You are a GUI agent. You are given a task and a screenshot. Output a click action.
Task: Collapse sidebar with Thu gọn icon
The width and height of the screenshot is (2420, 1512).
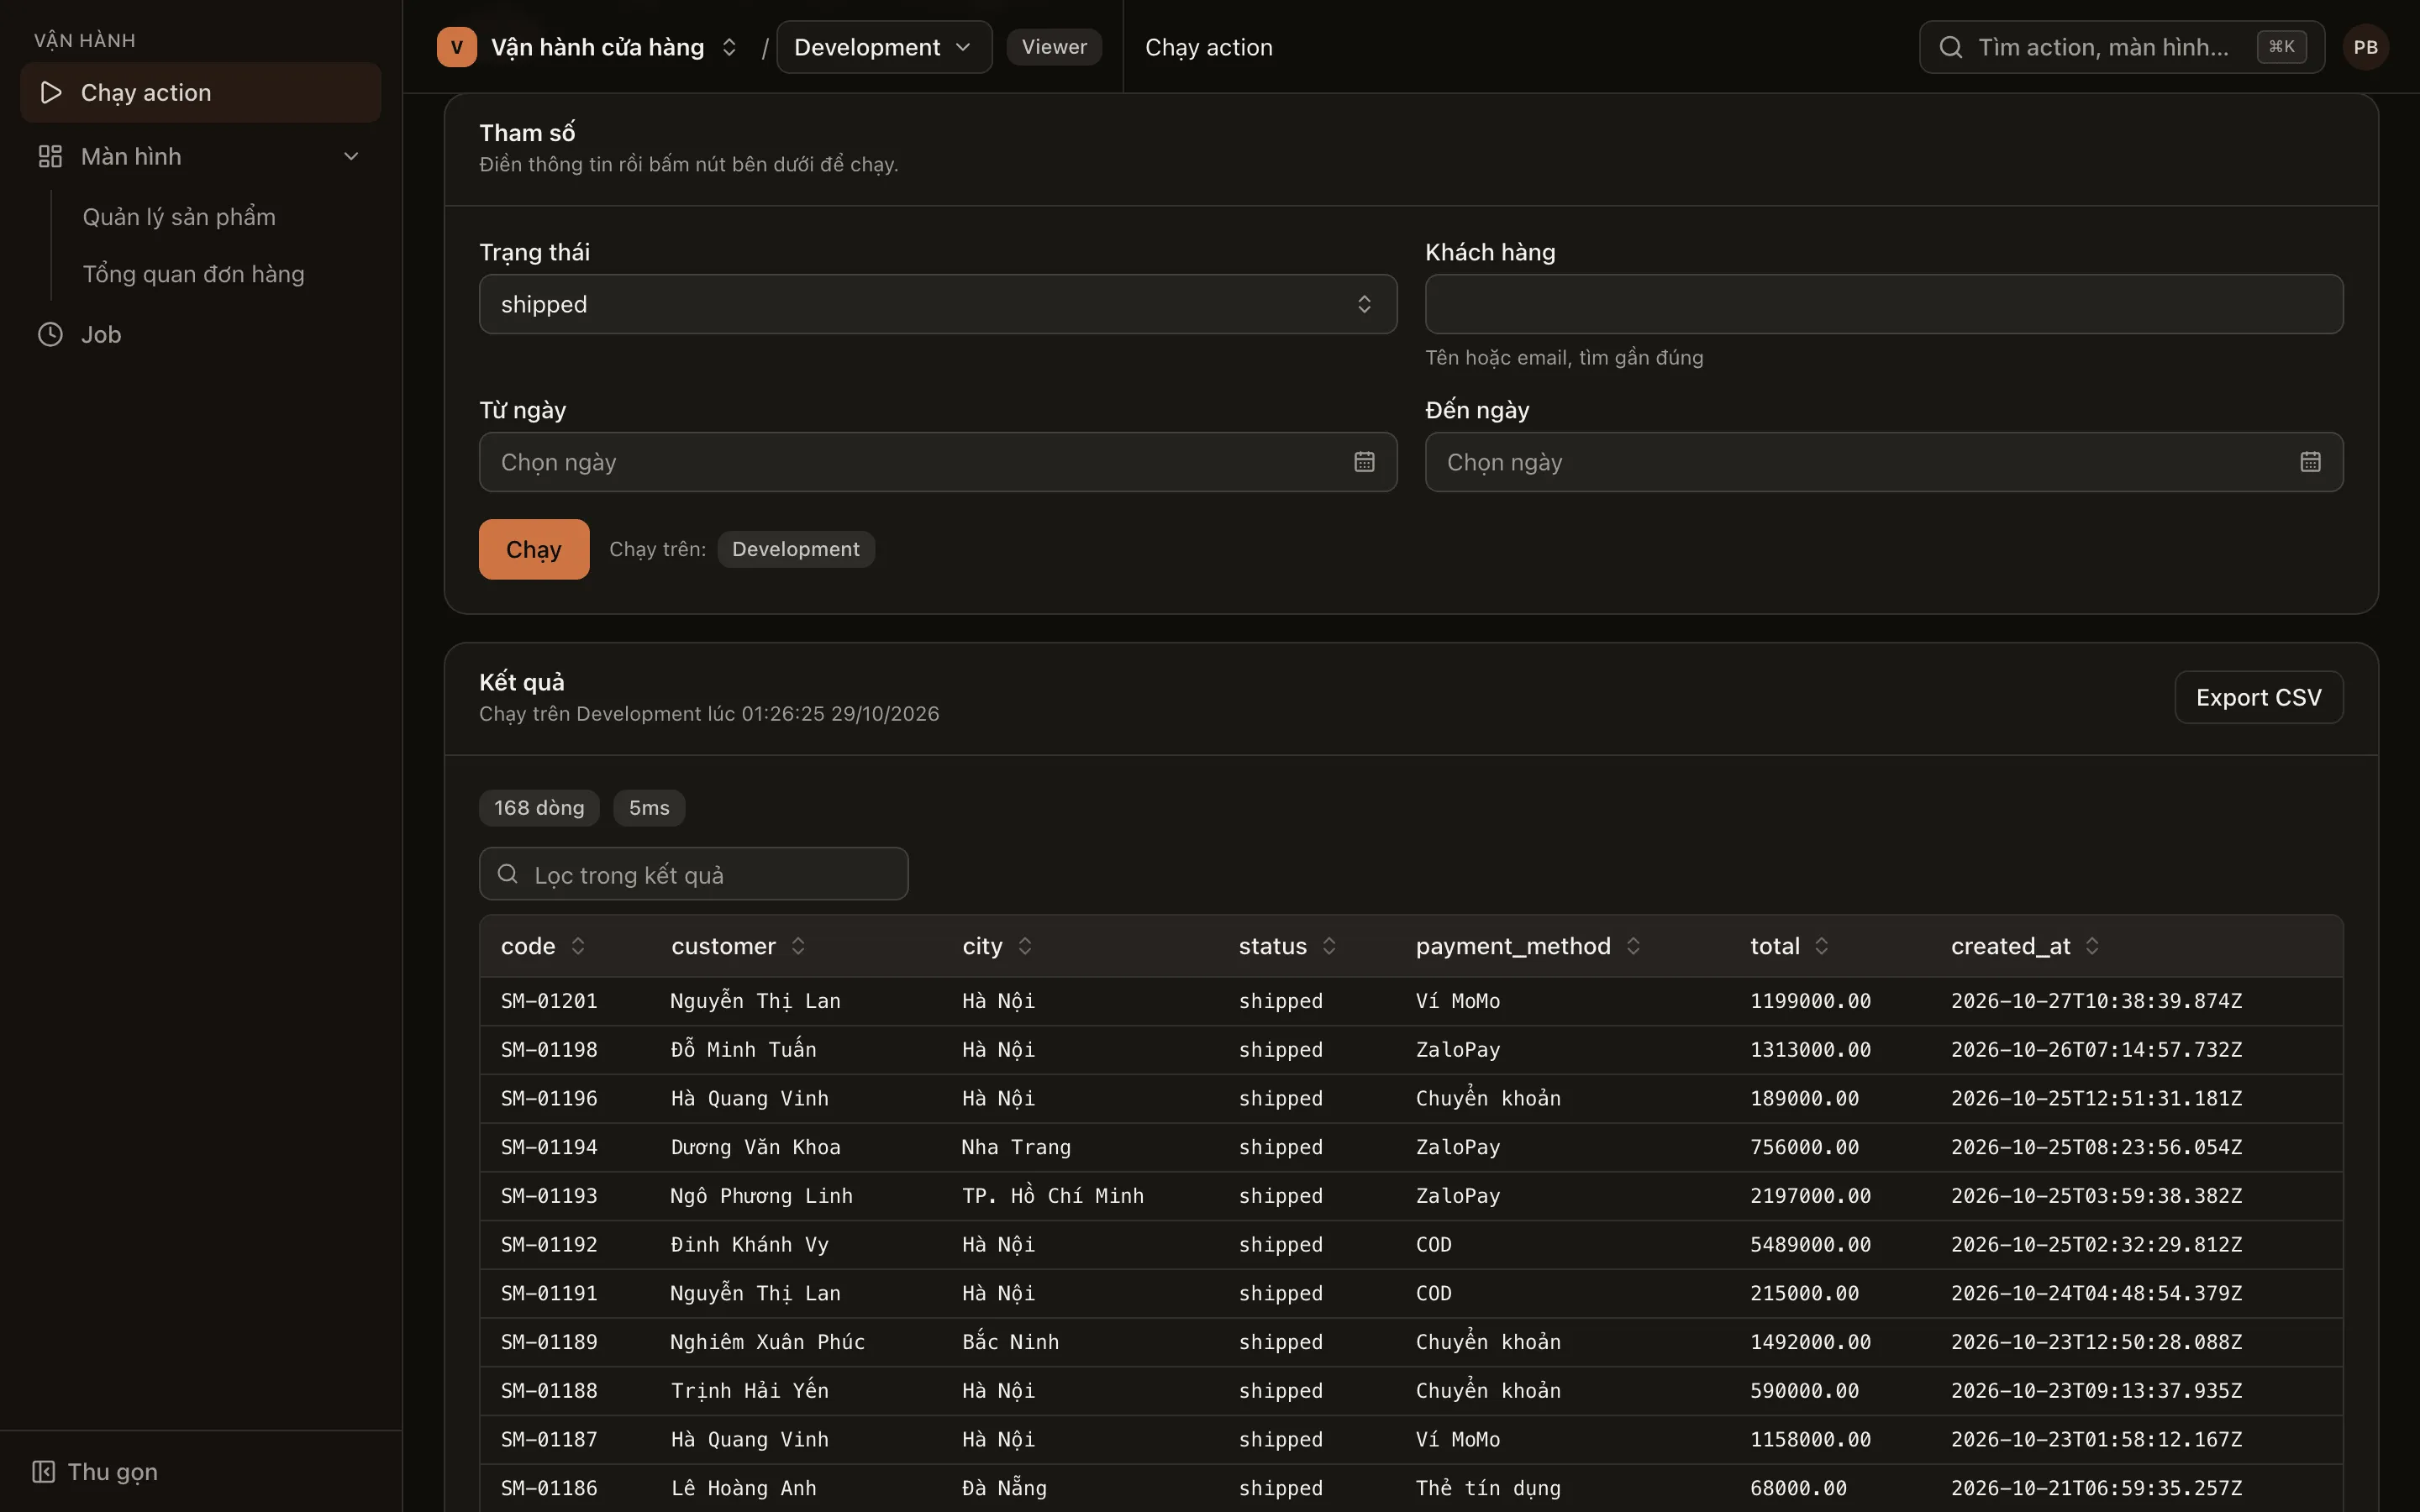pyautogui.click(x=43, y=1471)
